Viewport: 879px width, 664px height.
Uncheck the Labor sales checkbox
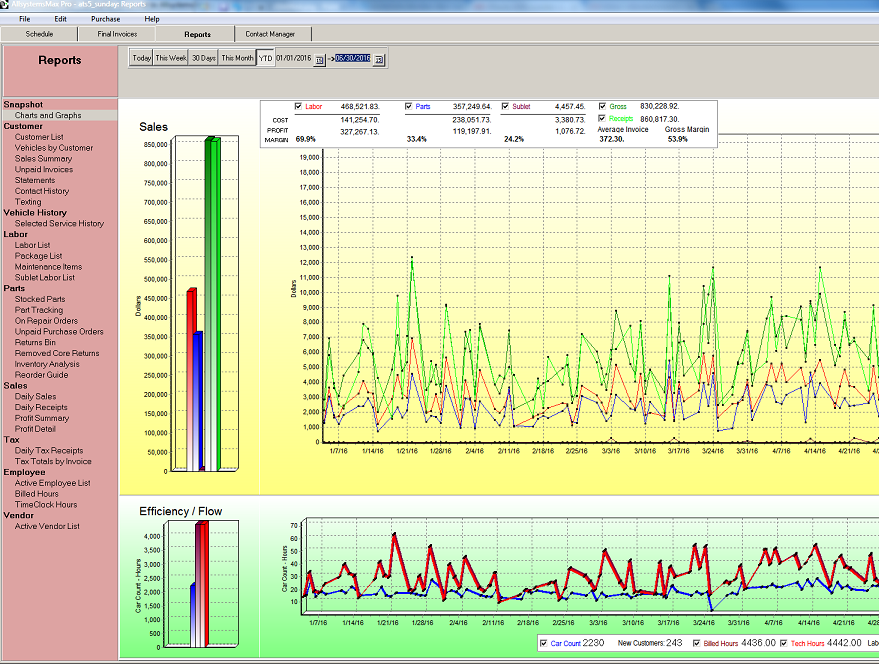click(298, 106)
